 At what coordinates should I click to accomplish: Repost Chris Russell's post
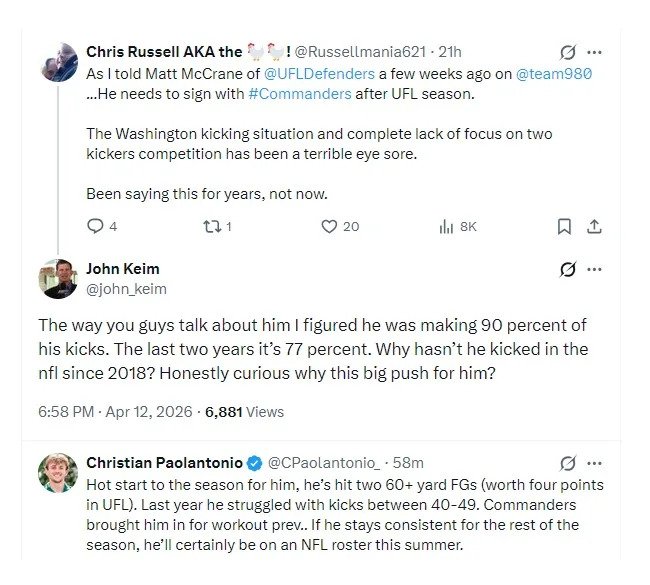tap(210, 227)
